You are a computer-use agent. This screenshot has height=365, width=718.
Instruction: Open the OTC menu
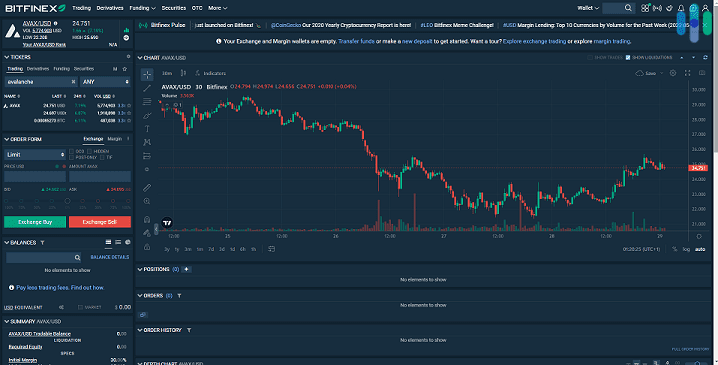(197, 8)
